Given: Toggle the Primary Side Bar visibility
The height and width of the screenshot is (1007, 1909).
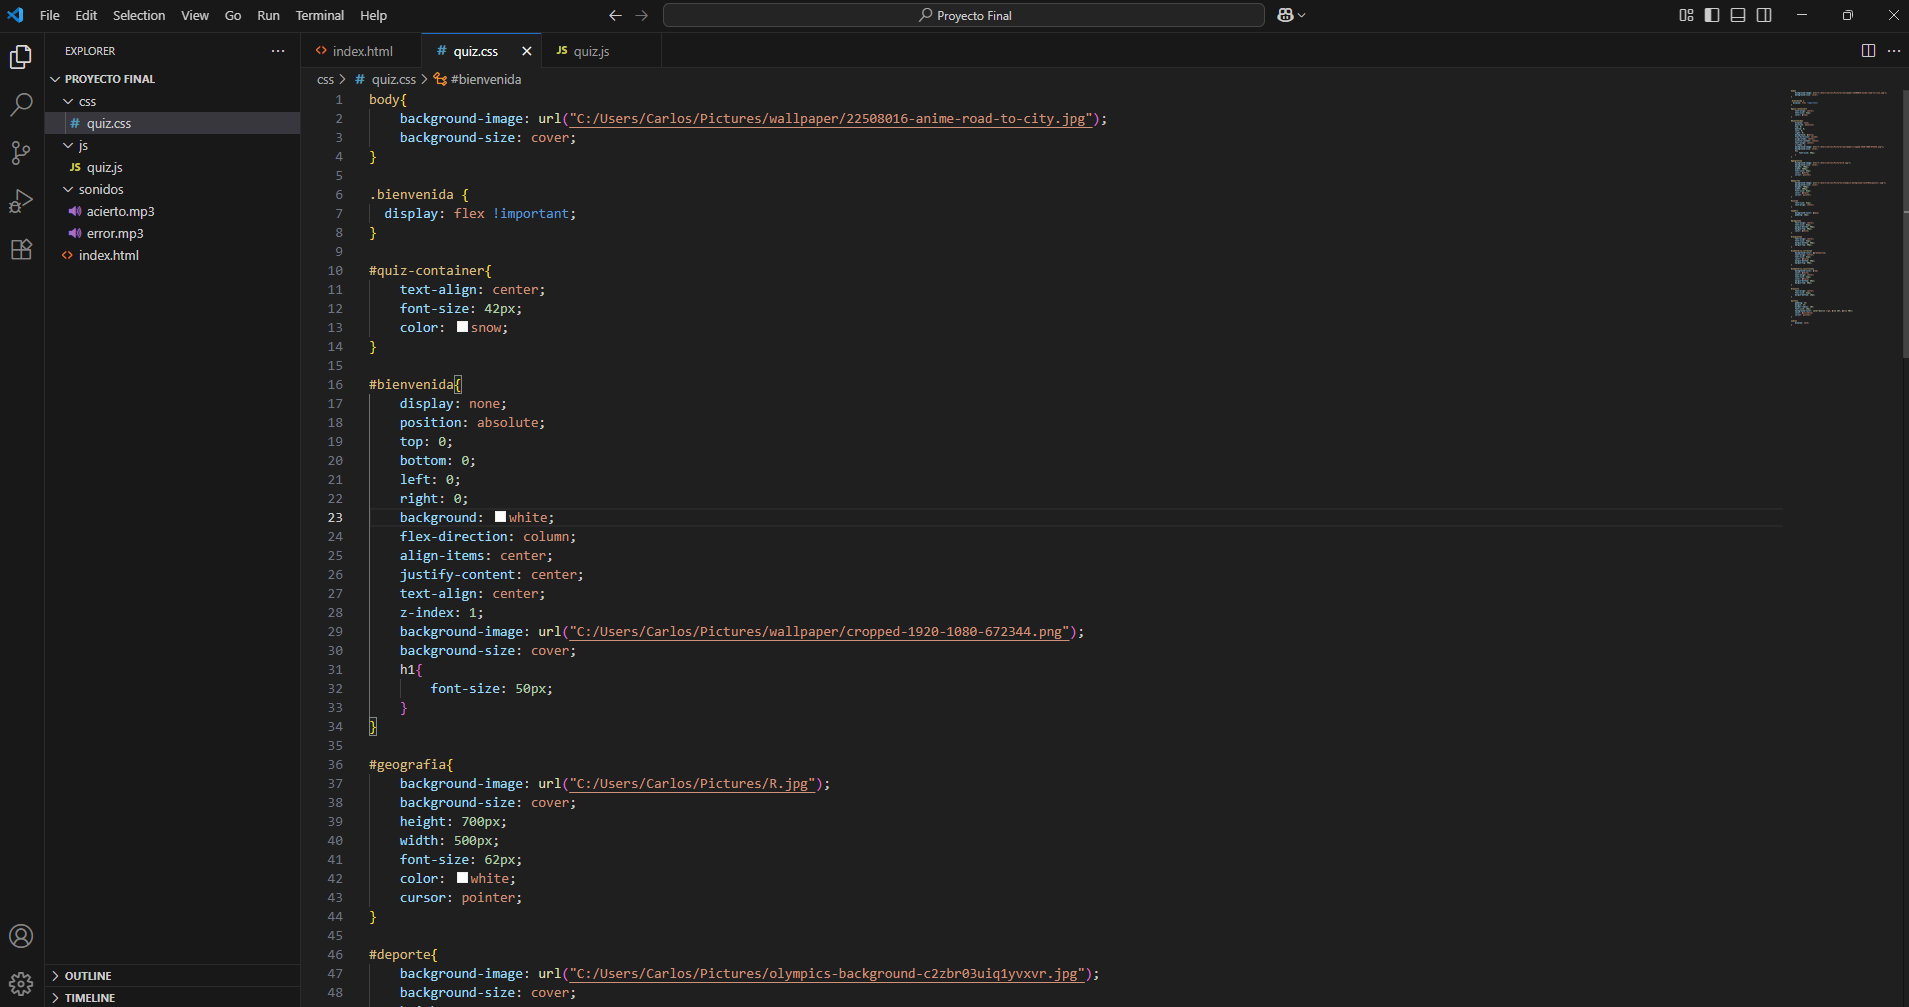Looking at the screenshot, I should [x=1712, y=15].
